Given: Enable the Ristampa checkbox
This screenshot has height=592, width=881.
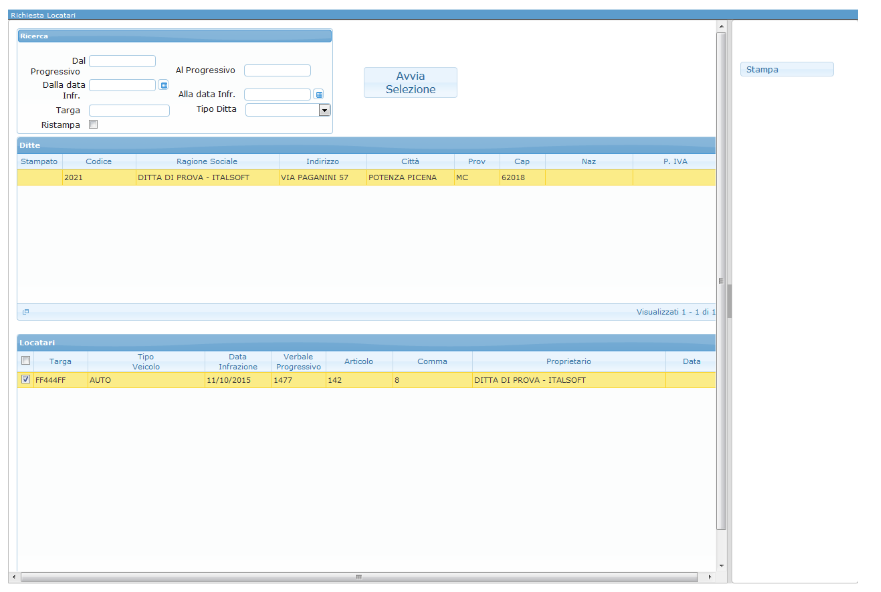Looking at the screenshot, I should (94, 125).
